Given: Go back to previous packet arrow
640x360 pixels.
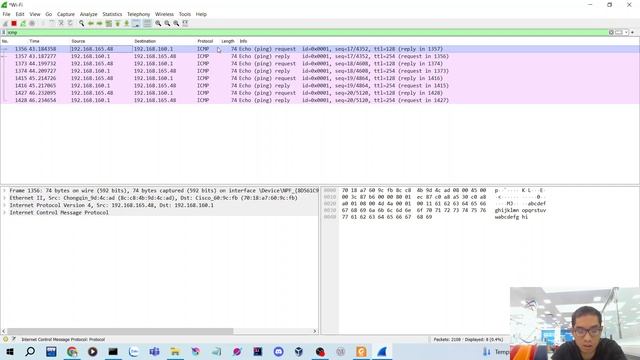Looking at the screenshot, I should 91,24.
